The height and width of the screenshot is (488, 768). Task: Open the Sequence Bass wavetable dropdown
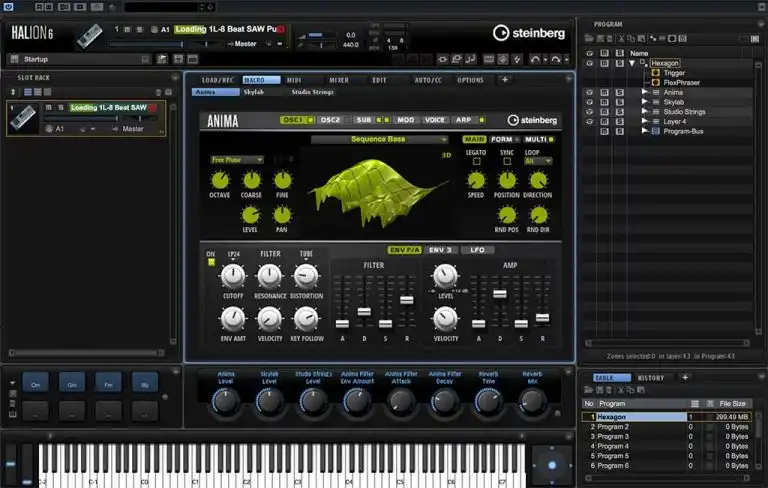(379, 140)
